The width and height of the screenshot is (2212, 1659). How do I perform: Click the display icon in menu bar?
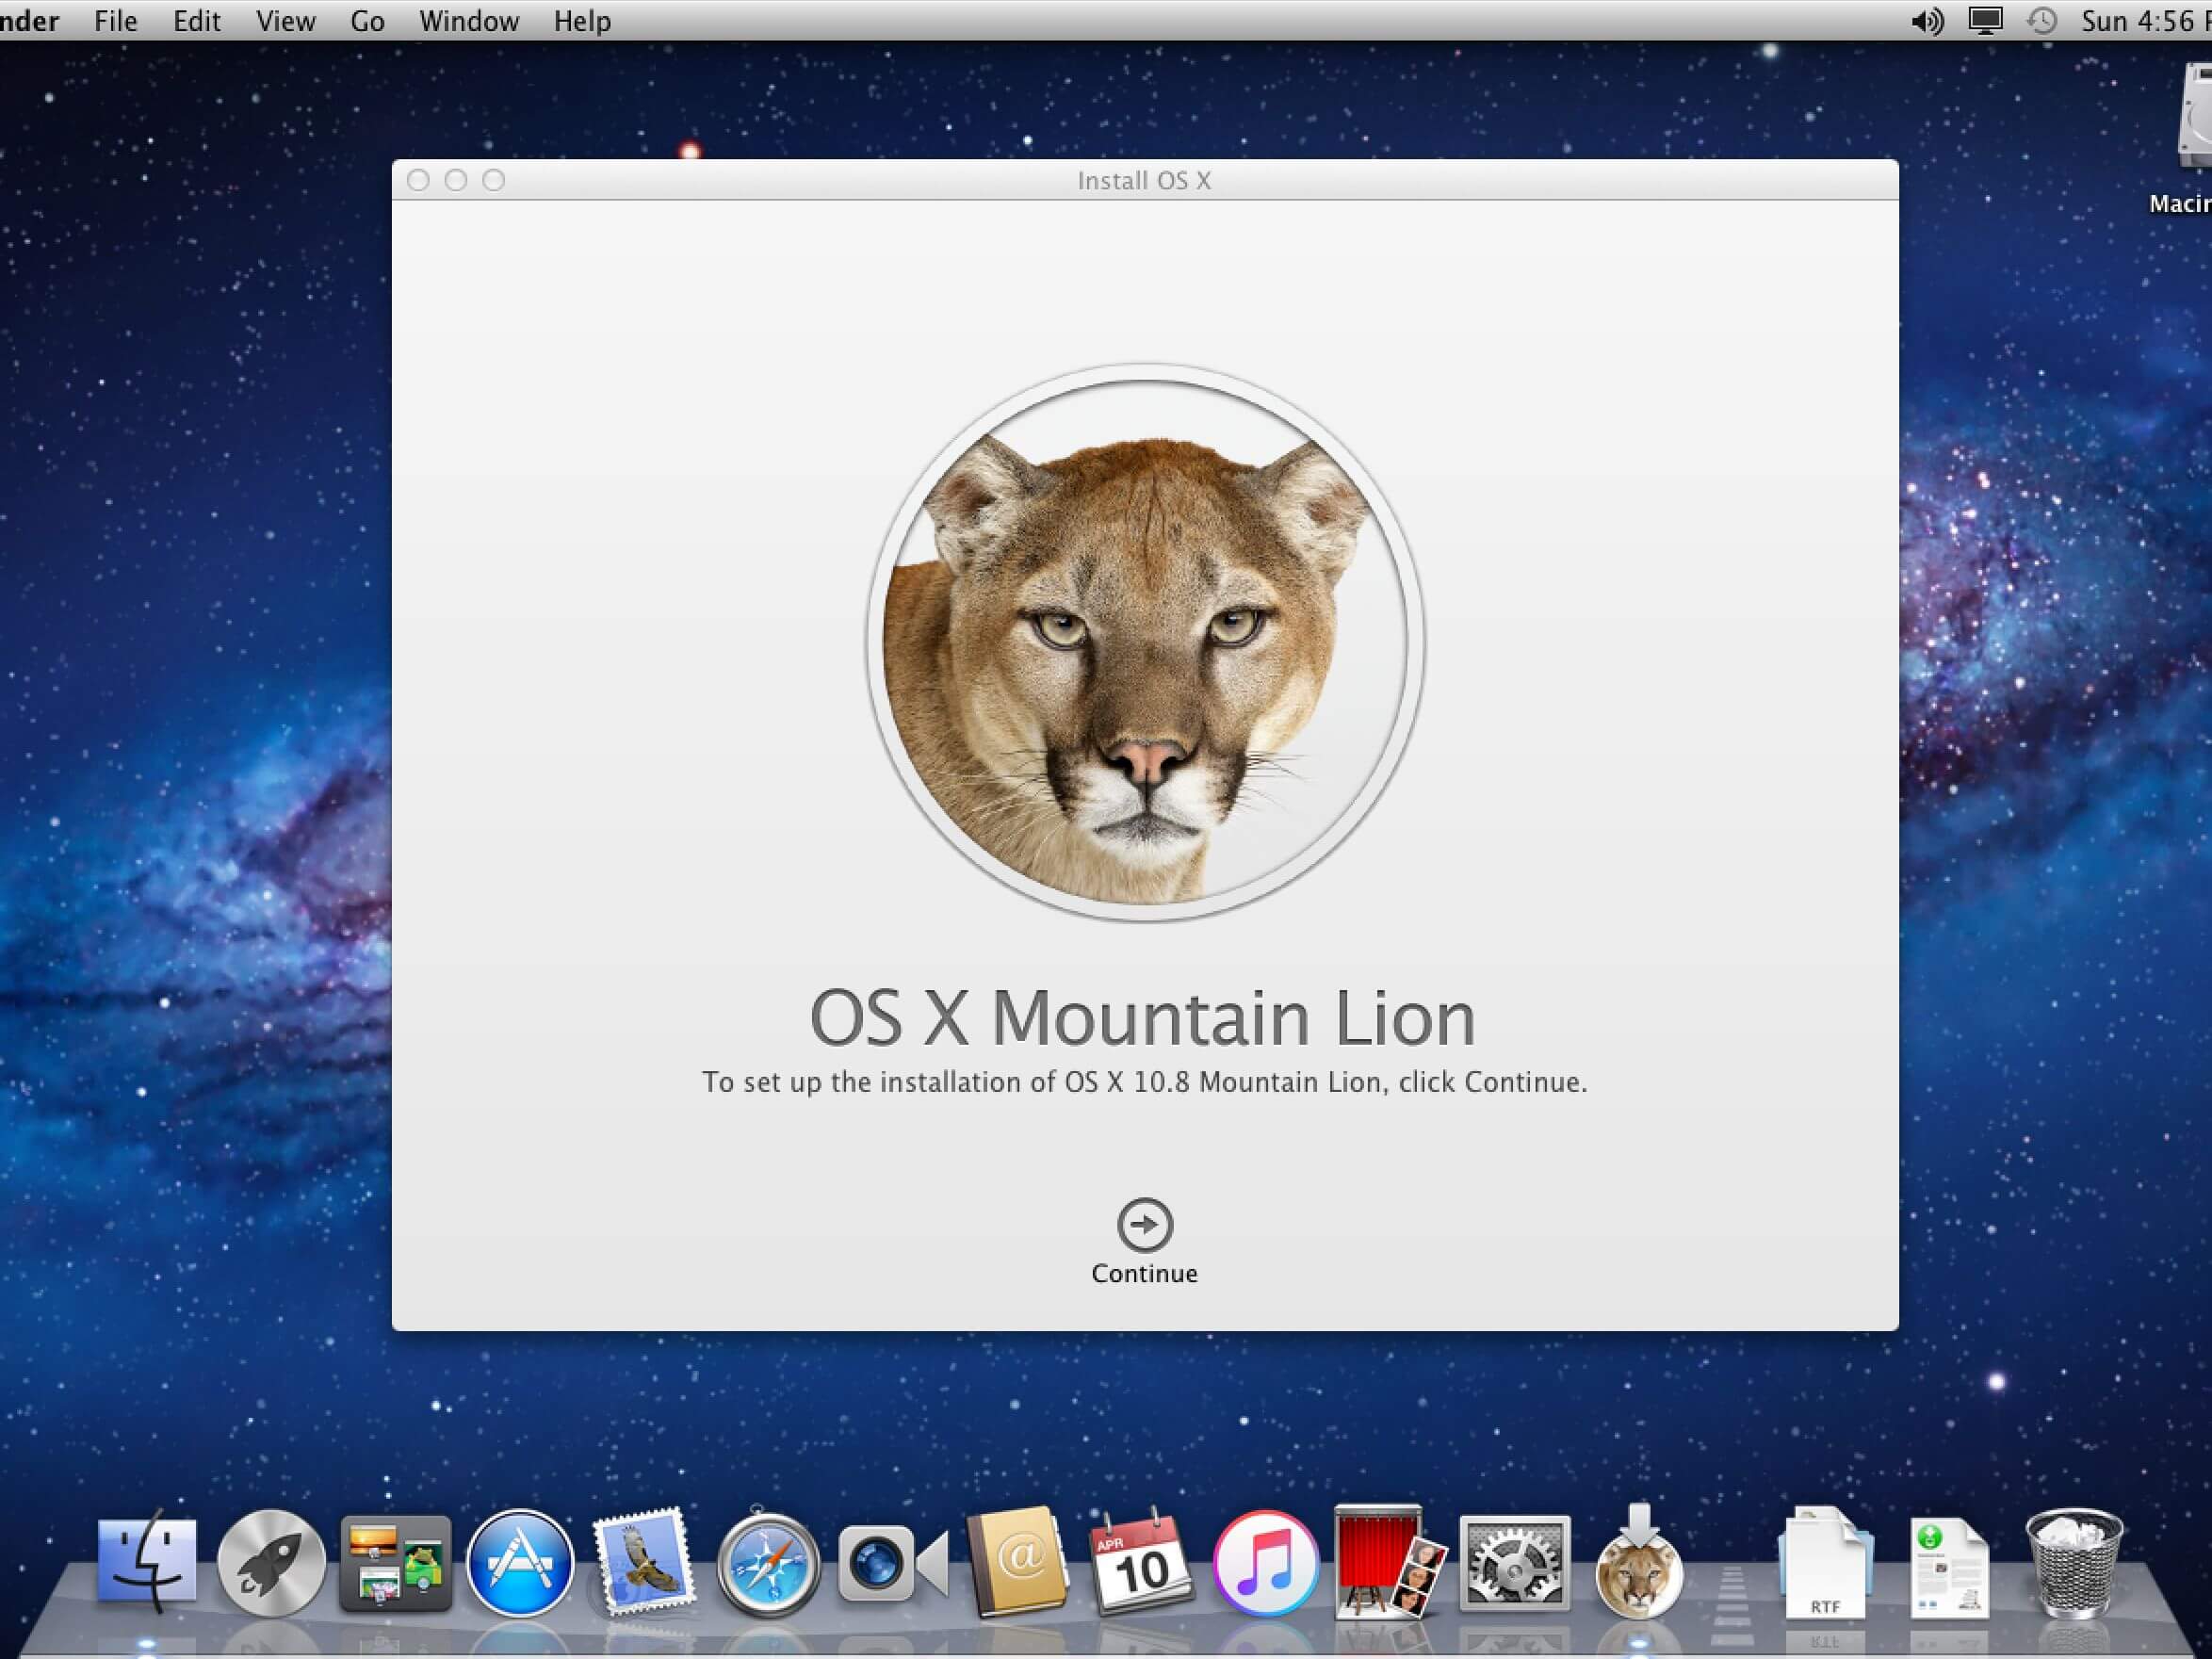click(1985, 21)
